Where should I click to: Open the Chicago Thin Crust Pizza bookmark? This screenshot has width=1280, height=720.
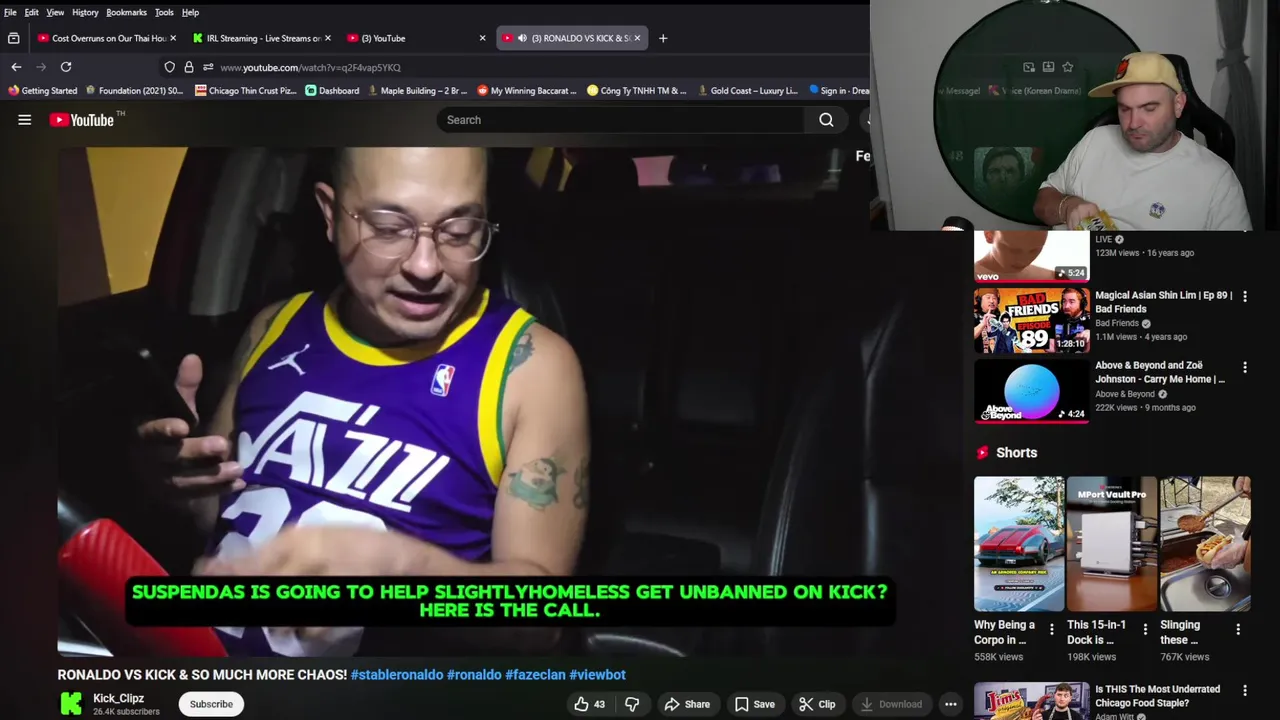[x=246, y=90]
